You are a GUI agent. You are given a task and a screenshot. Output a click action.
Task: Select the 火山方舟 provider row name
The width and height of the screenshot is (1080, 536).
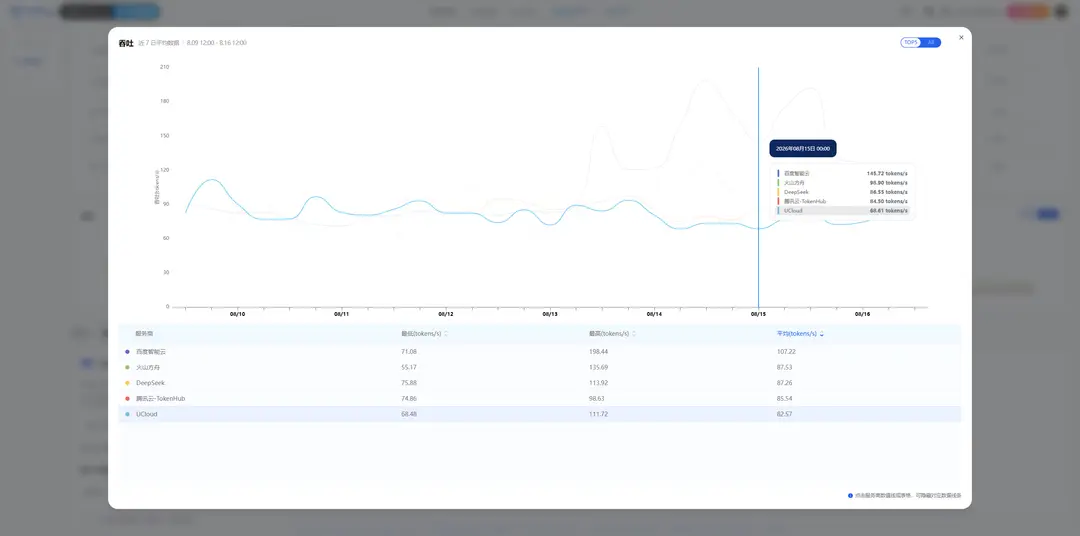coord(148,367)
